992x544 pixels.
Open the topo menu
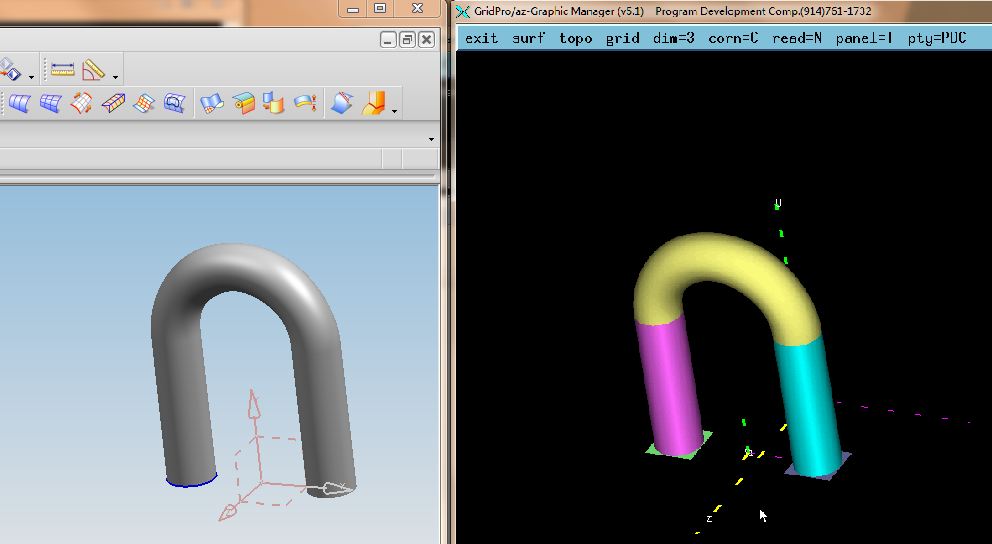[575, 38]
